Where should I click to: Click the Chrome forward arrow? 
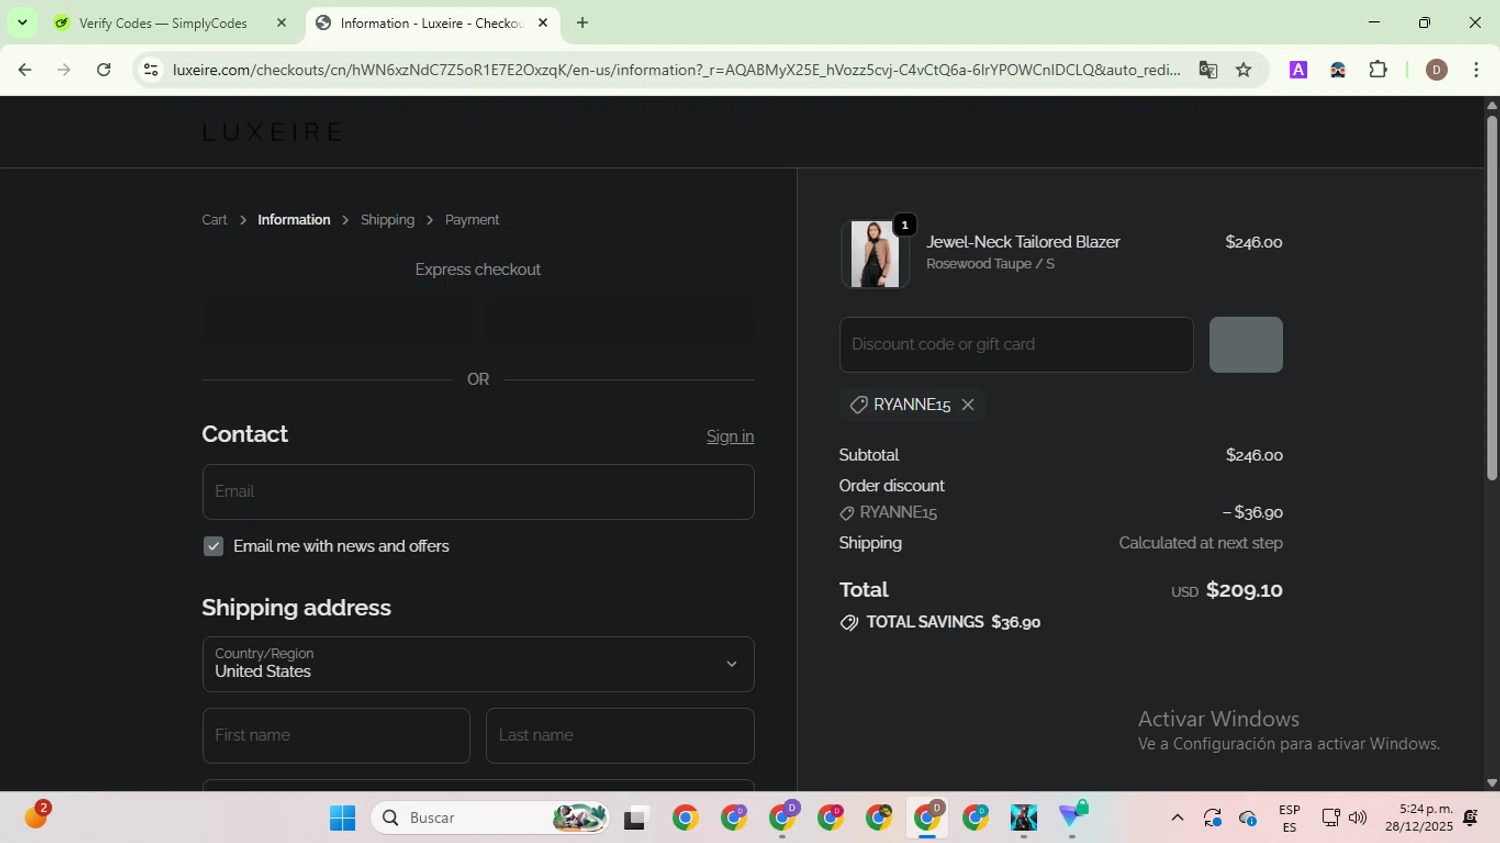[64, 70]
